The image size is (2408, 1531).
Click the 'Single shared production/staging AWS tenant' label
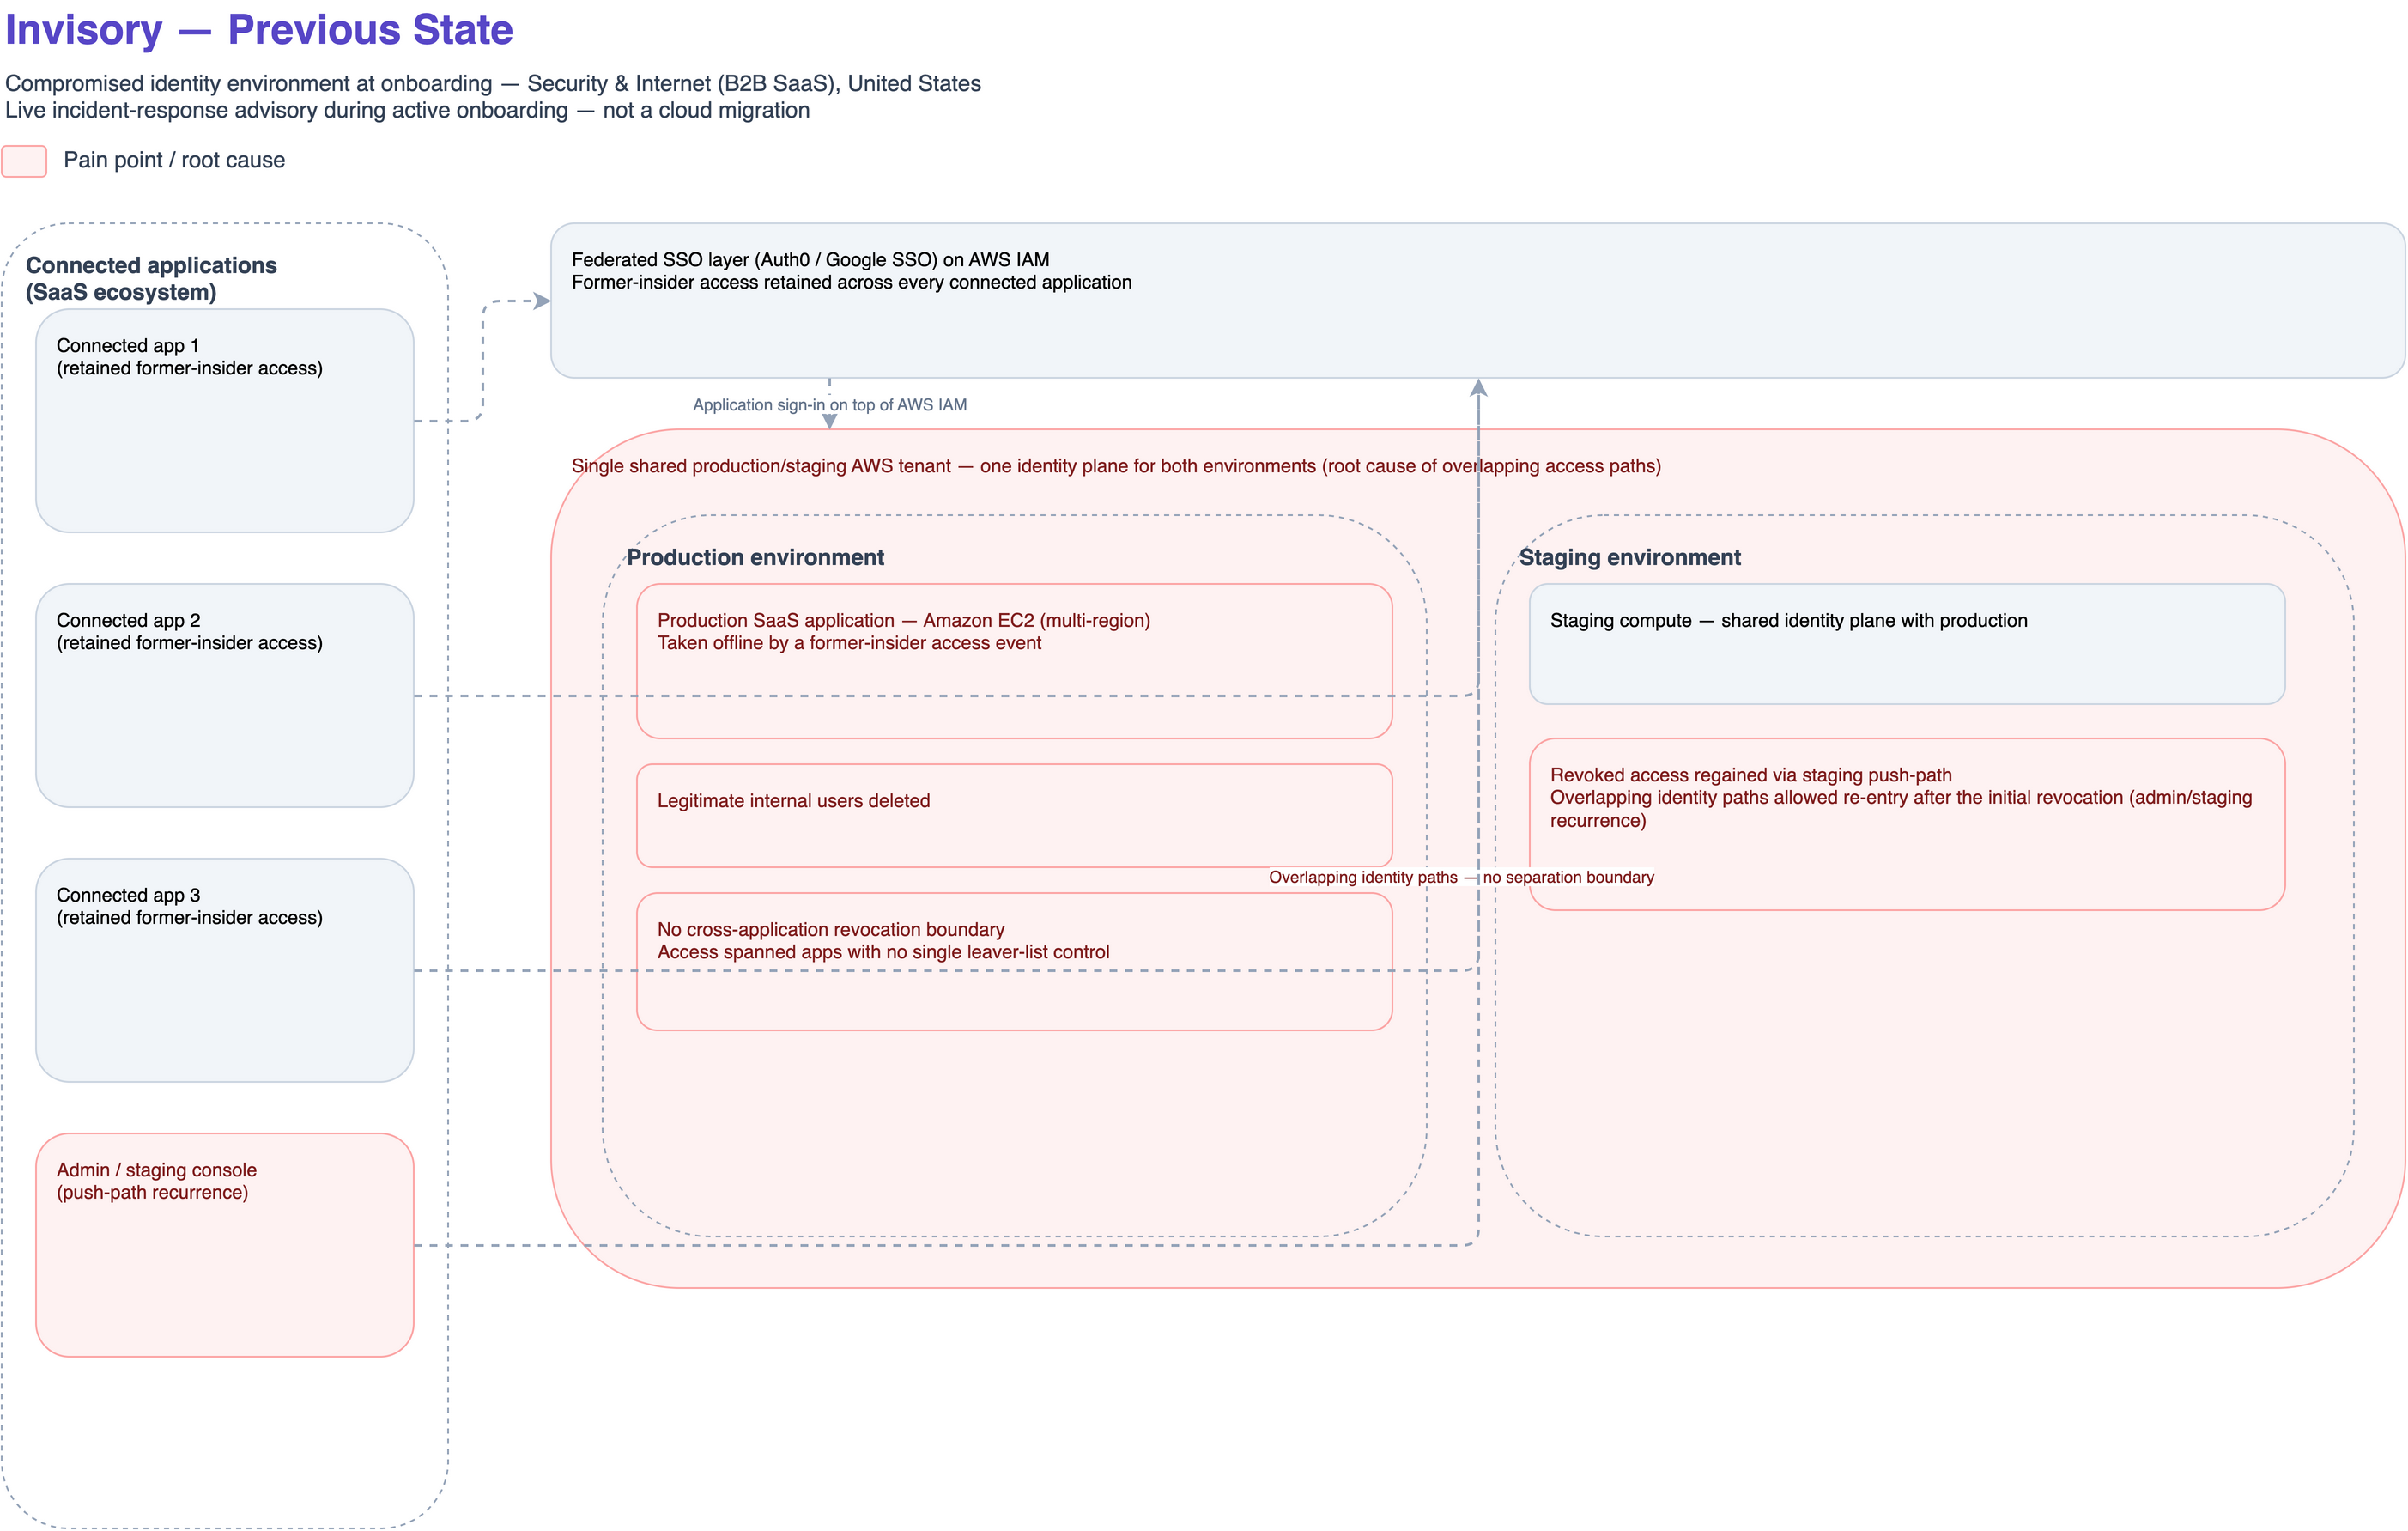[x=1116, y=466]
